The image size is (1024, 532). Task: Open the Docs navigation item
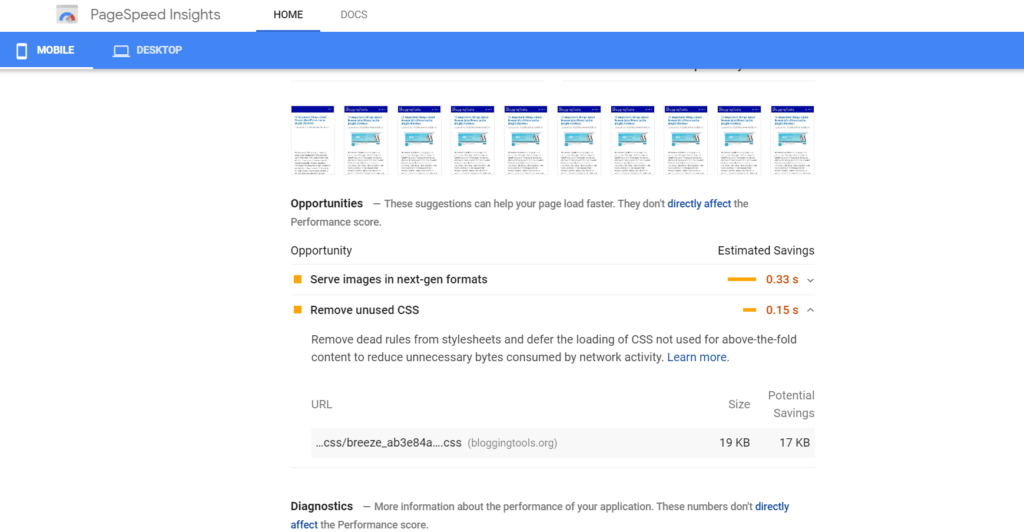pyautogui.click(x=354, y=15)
